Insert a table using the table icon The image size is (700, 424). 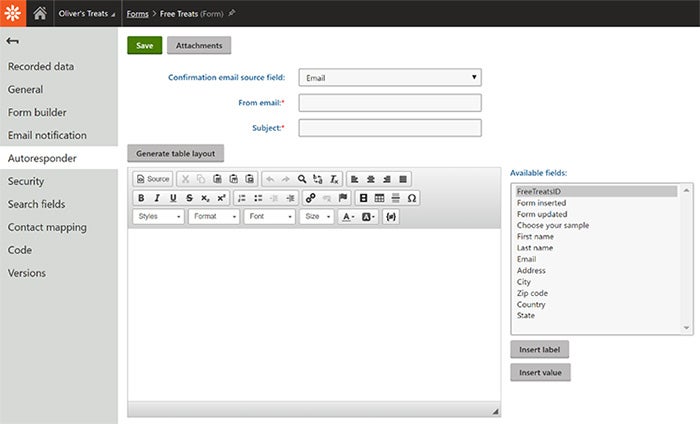[x=379, y=198]
